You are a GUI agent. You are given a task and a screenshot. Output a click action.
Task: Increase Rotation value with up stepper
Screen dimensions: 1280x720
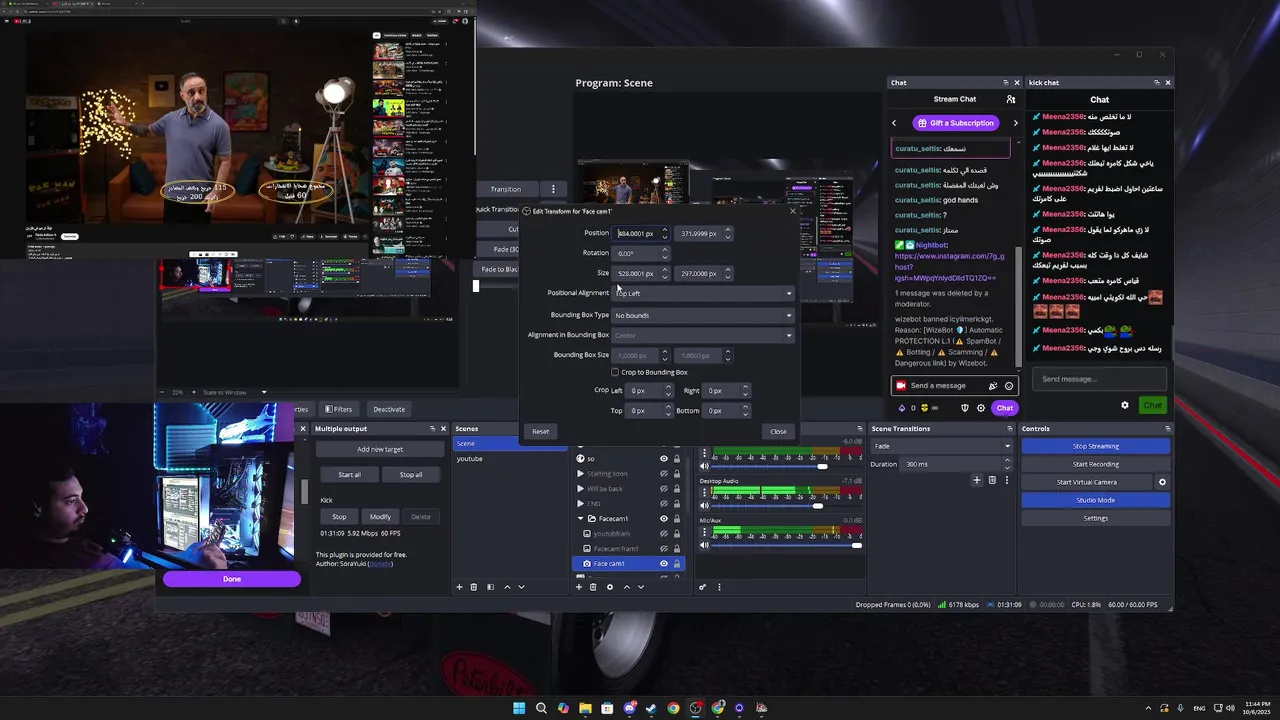664,250
